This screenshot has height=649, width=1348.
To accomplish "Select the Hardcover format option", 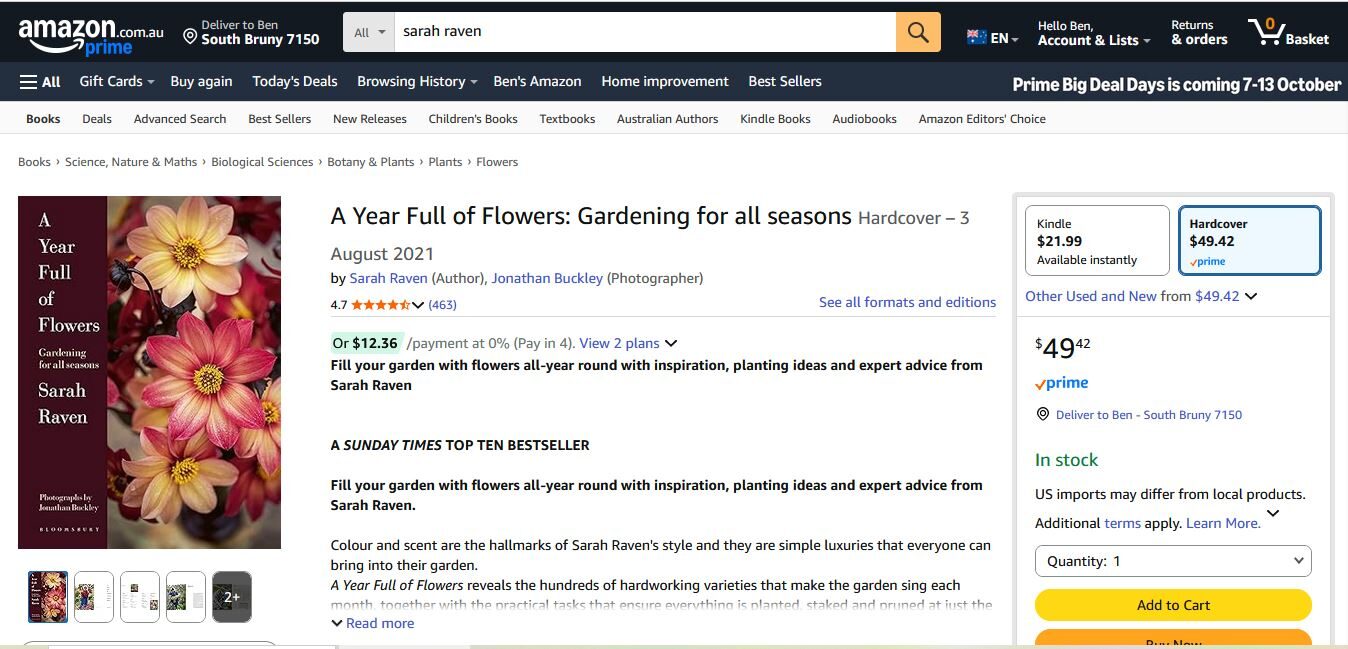I will point(1250,241).
